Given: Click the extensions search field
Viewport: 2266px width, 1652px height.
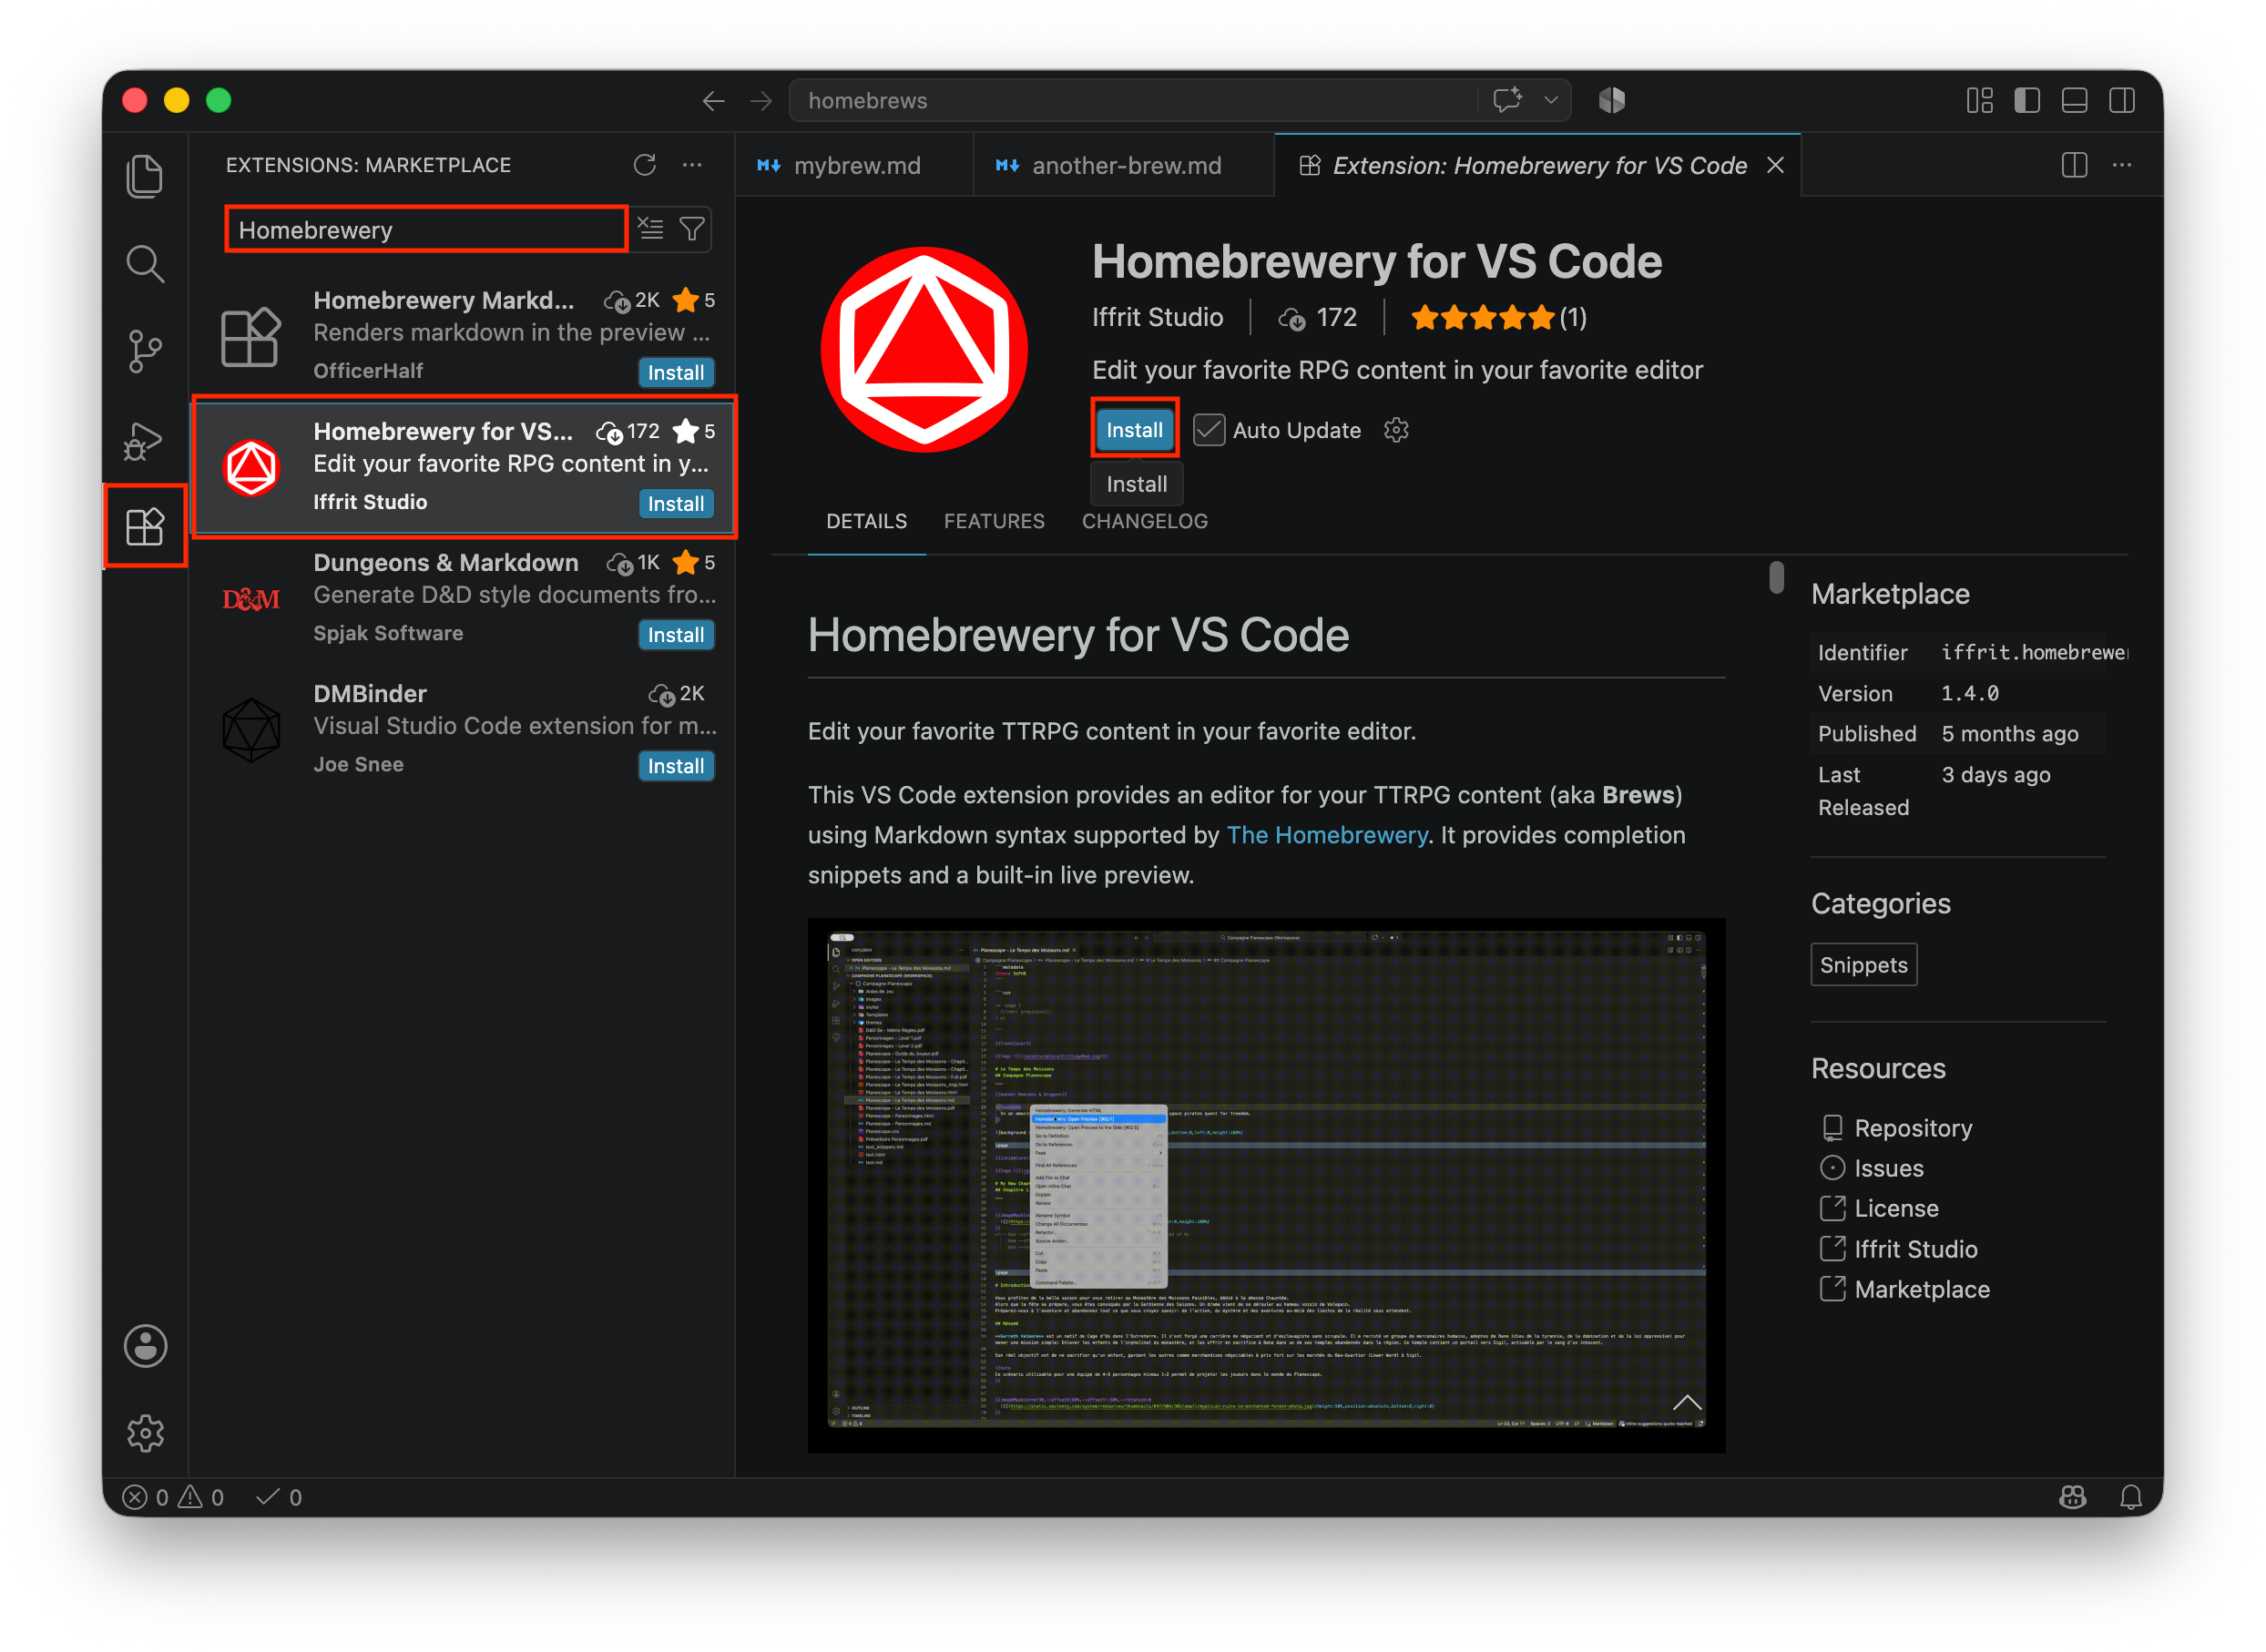Looking at the screenshot, I should (427, 229).
